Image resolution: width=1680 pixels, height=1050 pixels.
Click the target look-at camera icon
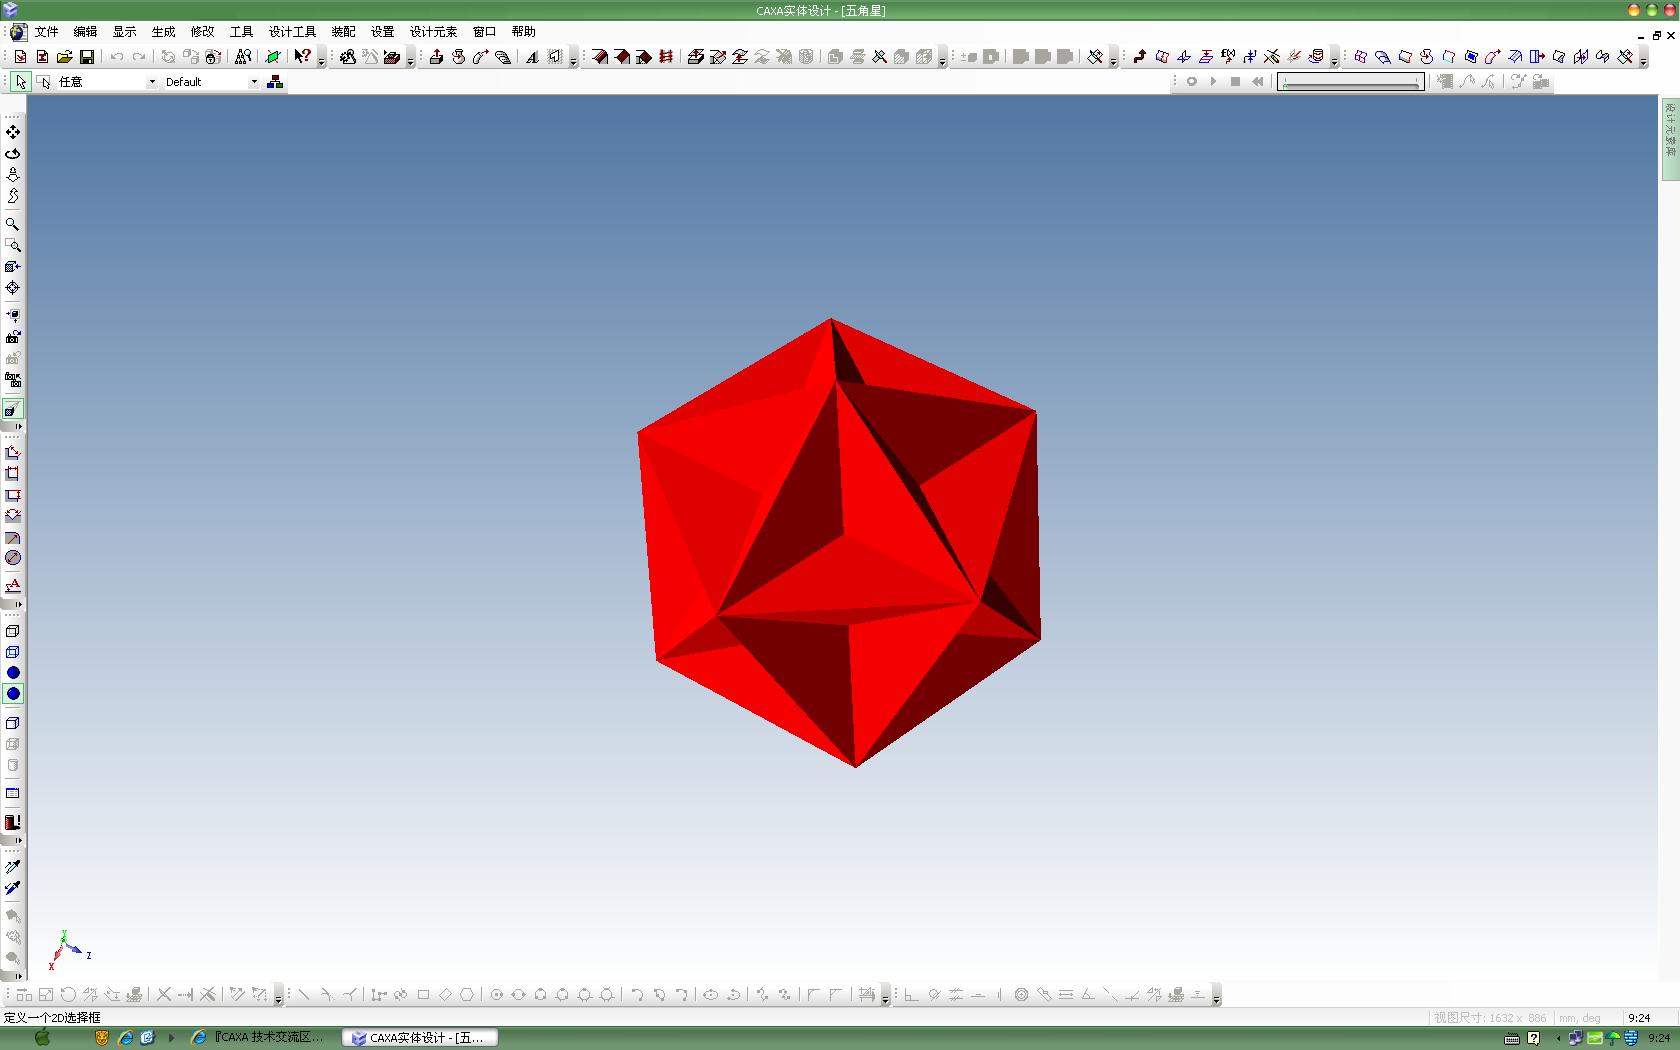[x=13, y=288]
